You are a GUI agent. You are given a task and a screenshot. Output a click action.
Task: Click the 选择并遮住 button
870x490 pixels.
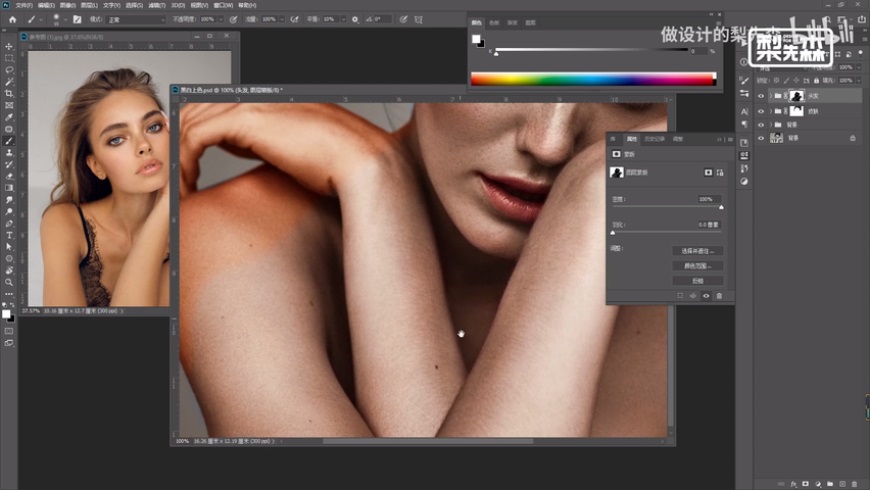click(697, 251)
